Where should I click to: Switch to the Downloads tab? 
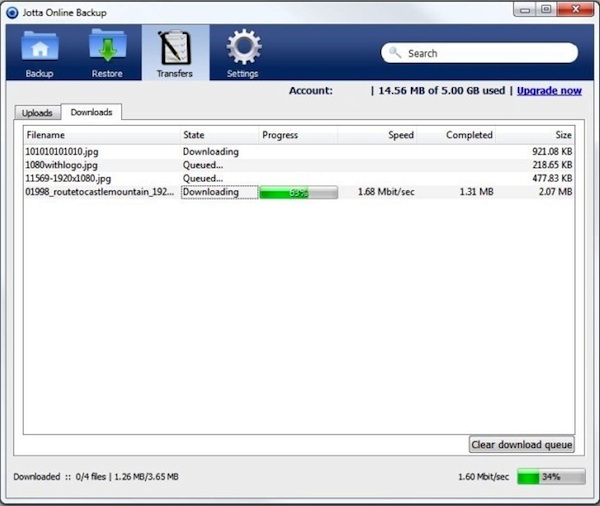point(91,112)
